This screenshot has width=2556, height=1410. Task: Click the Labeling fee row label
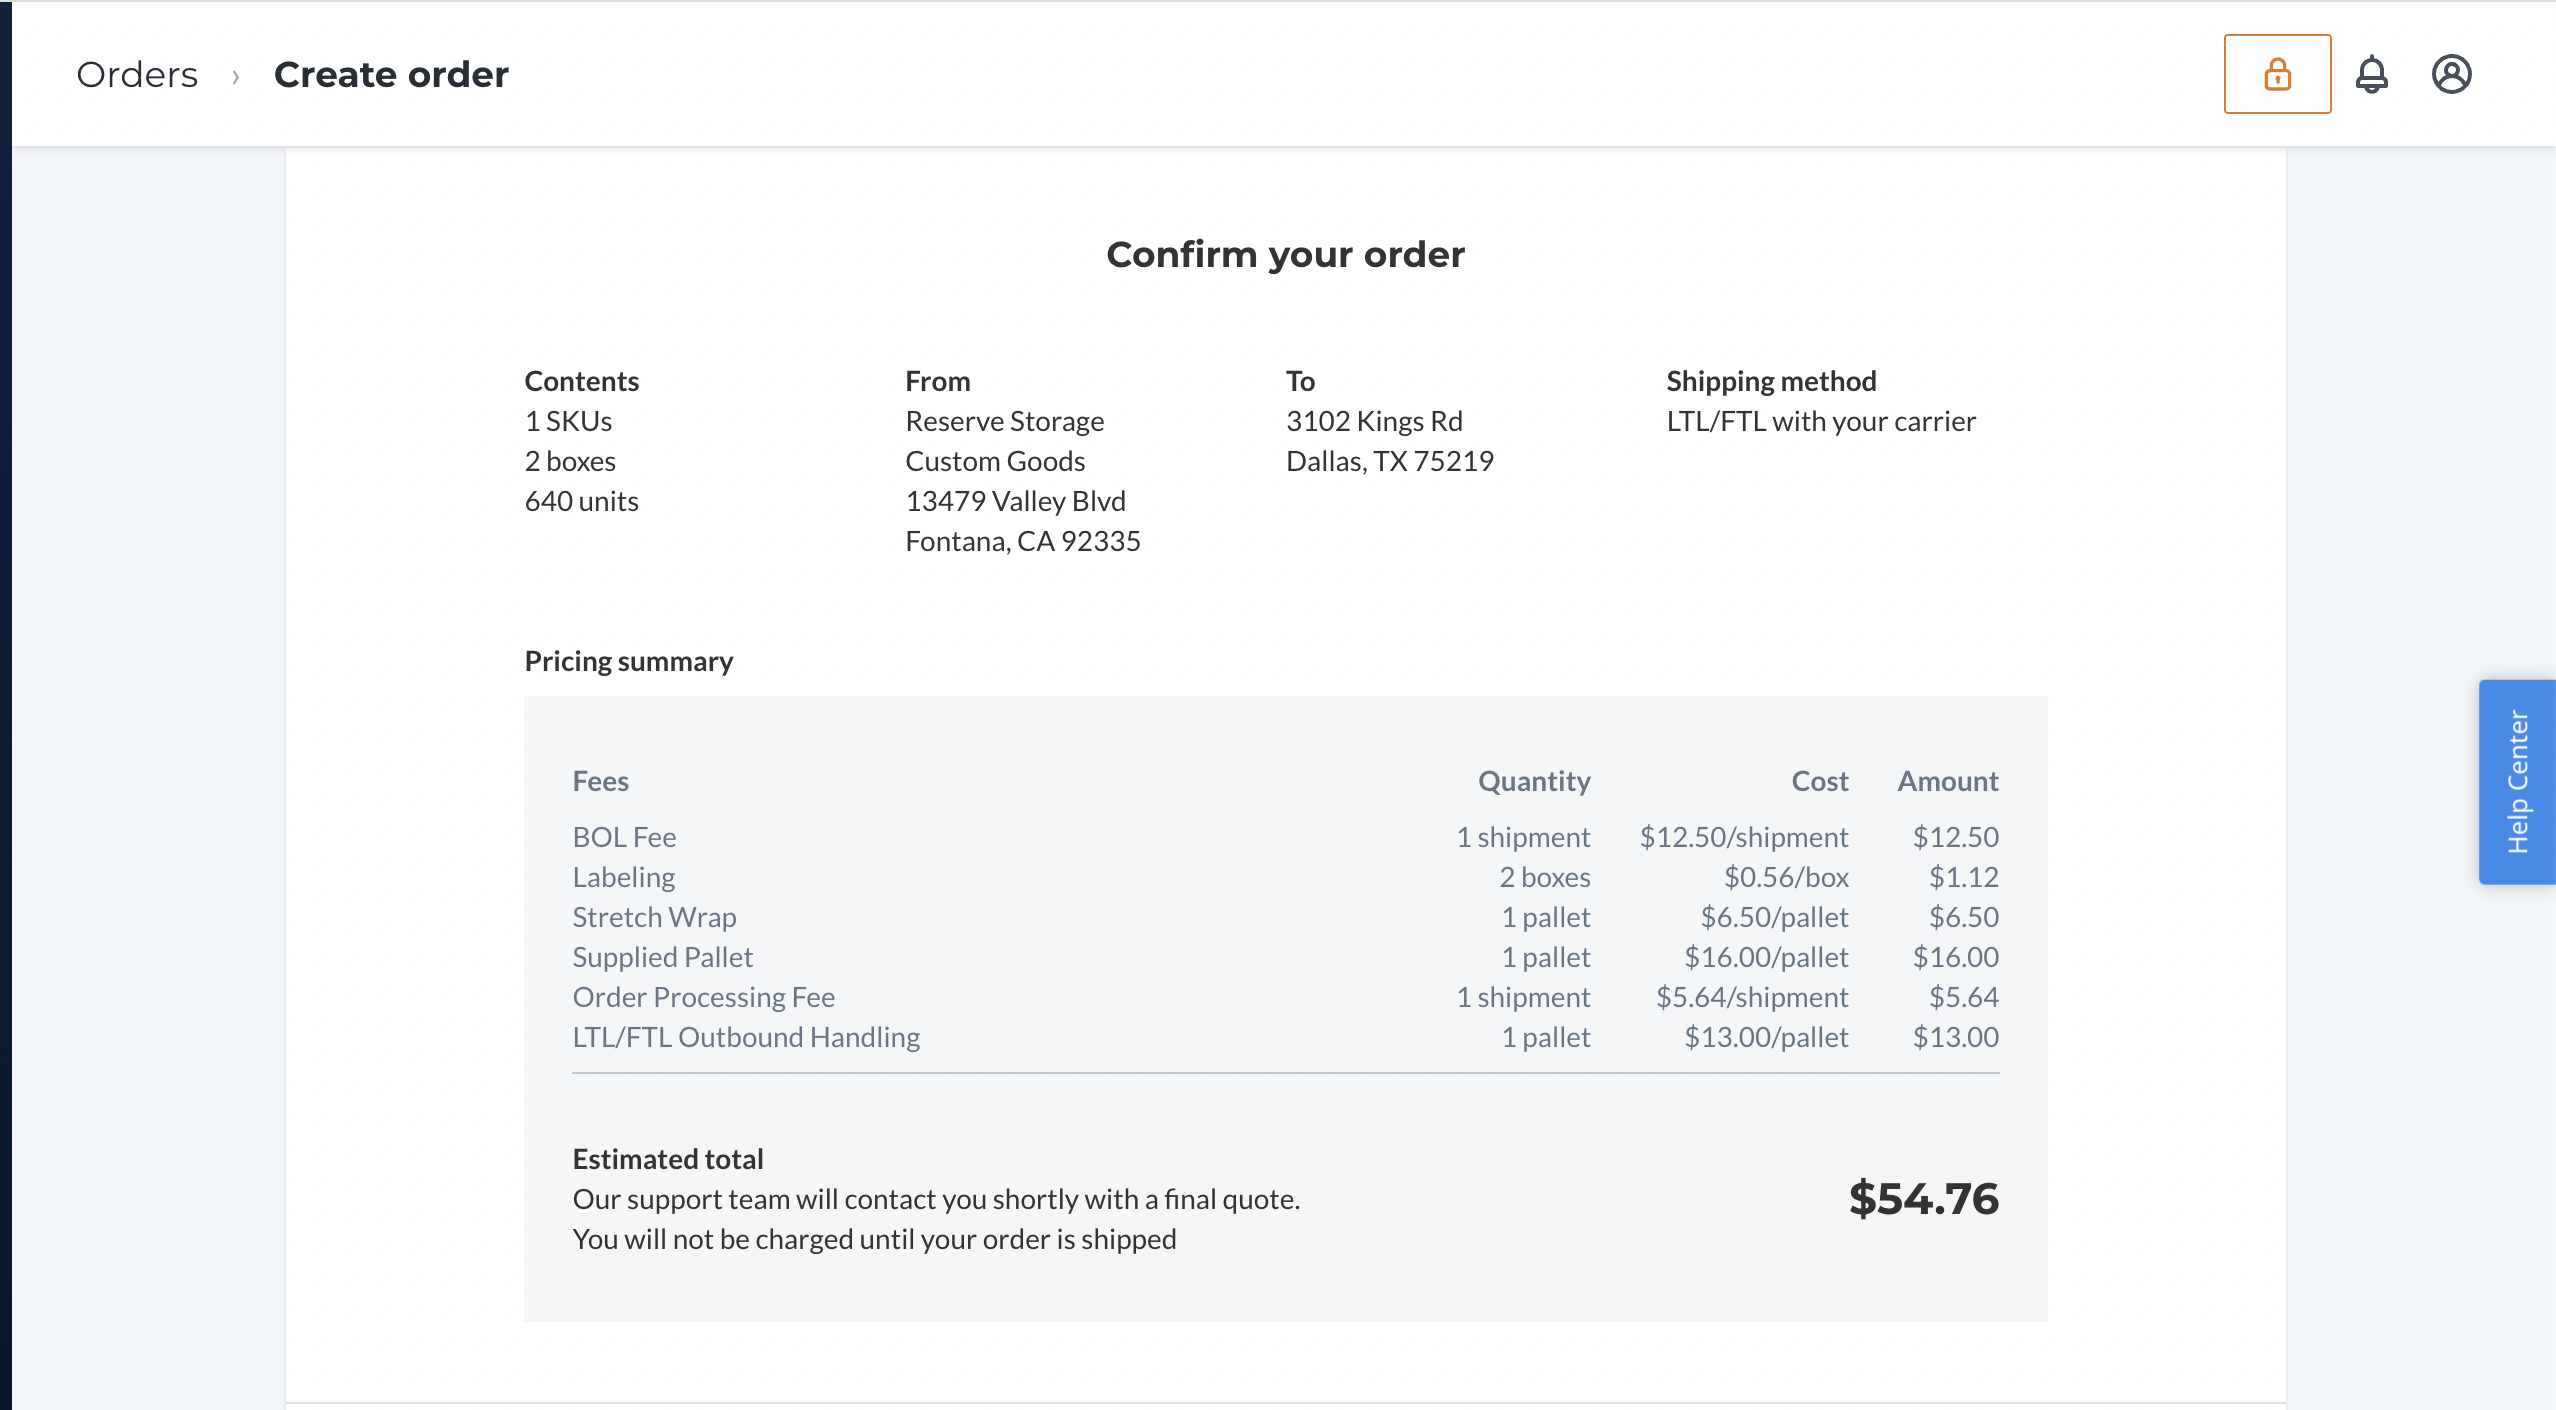623,877
